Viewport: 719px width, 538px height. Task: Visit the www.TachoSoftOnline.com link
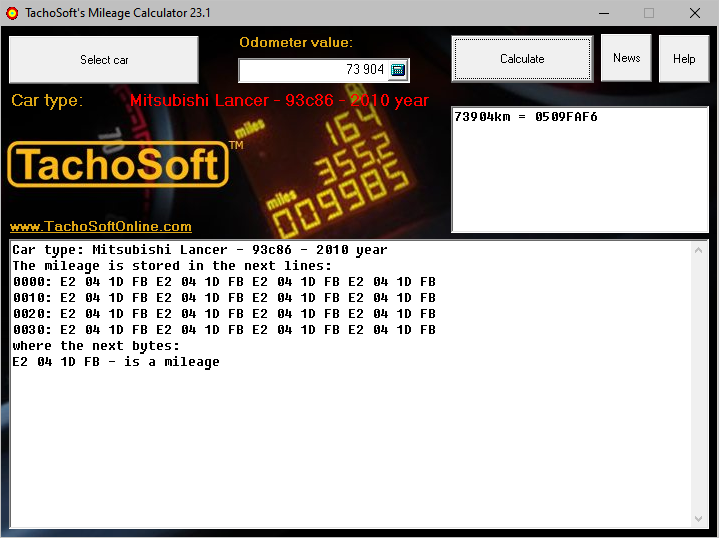[x=101, y=227]
